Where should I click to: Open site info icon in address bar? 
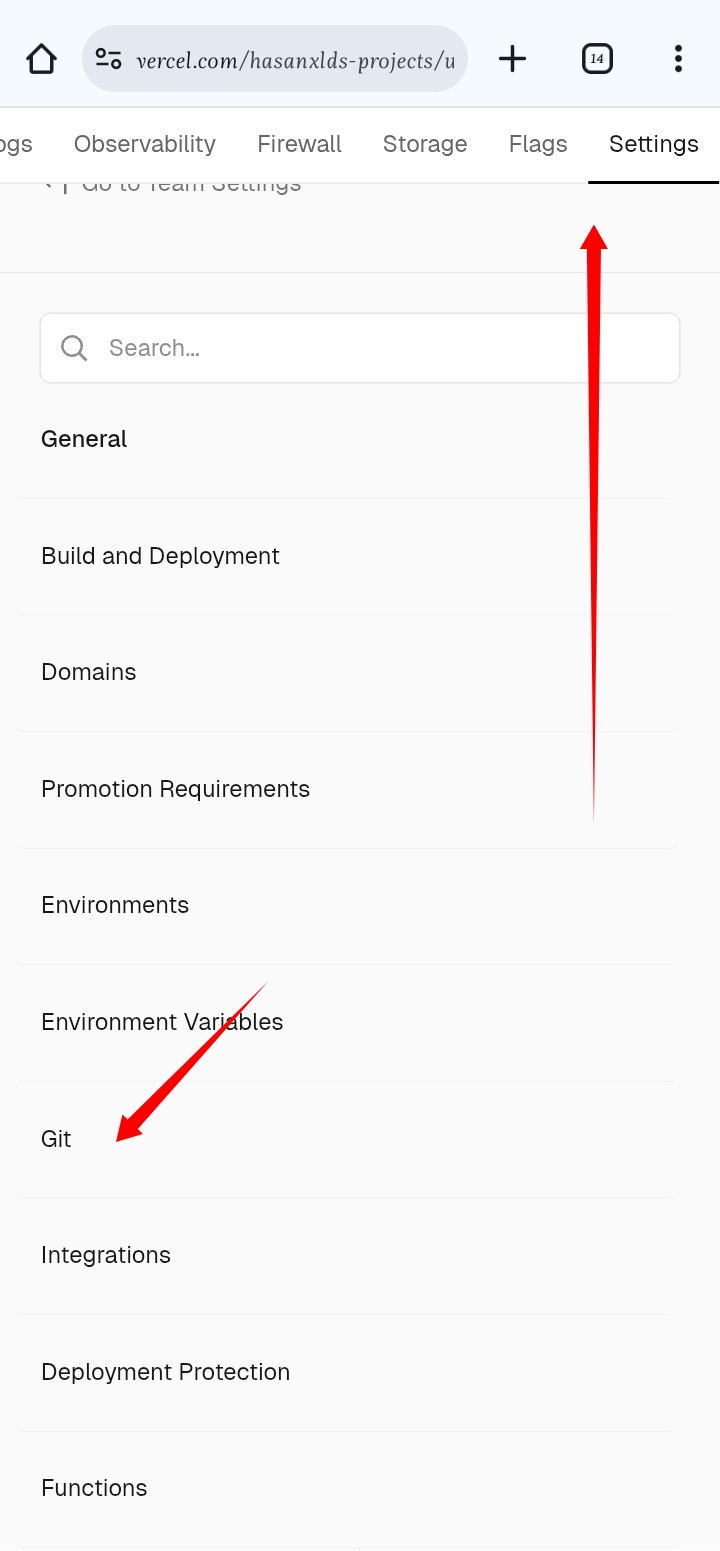point(108,59)
